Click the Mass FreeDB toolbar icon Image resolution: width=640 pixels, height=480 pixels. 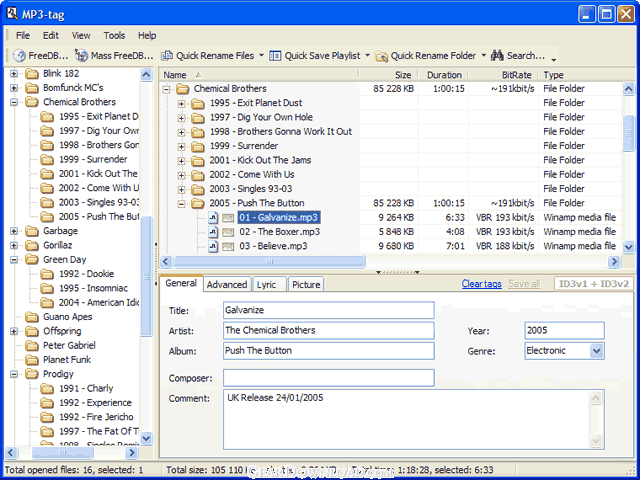tap(81, 56)
